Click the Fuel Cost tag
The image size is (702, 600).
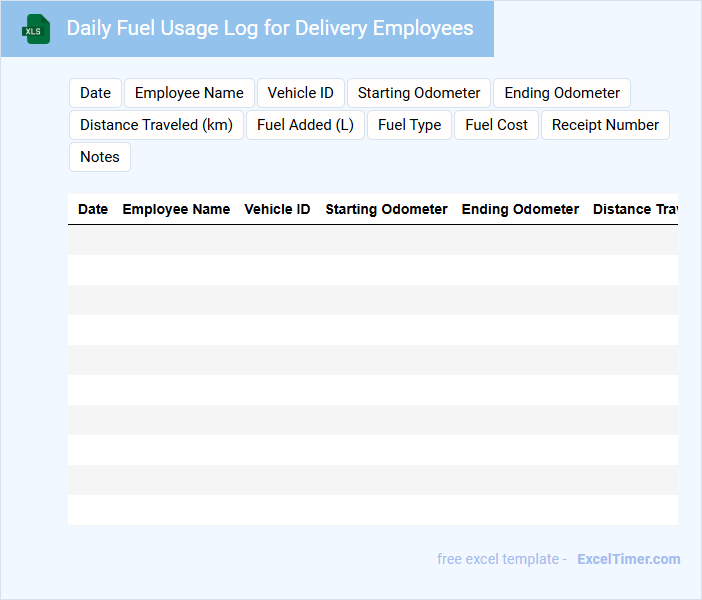496,125
